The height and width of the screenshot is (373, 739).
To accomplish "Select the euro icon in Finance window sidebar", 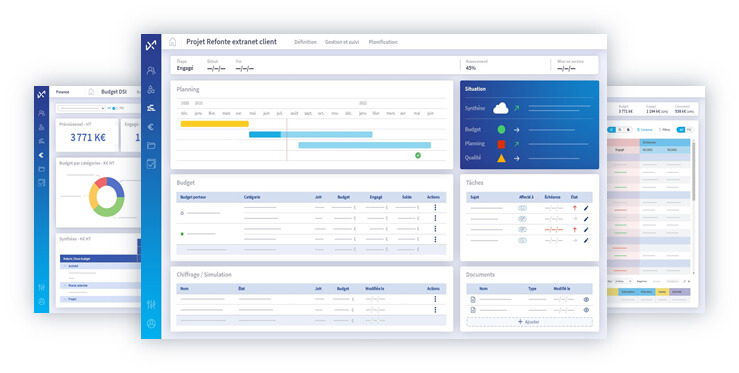I will pos(41,155).
